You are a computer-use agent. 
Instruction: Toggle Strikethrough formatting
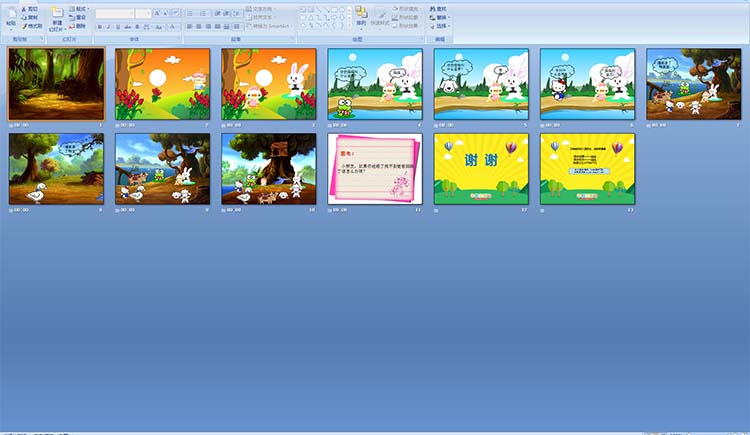tap(128, 27)
